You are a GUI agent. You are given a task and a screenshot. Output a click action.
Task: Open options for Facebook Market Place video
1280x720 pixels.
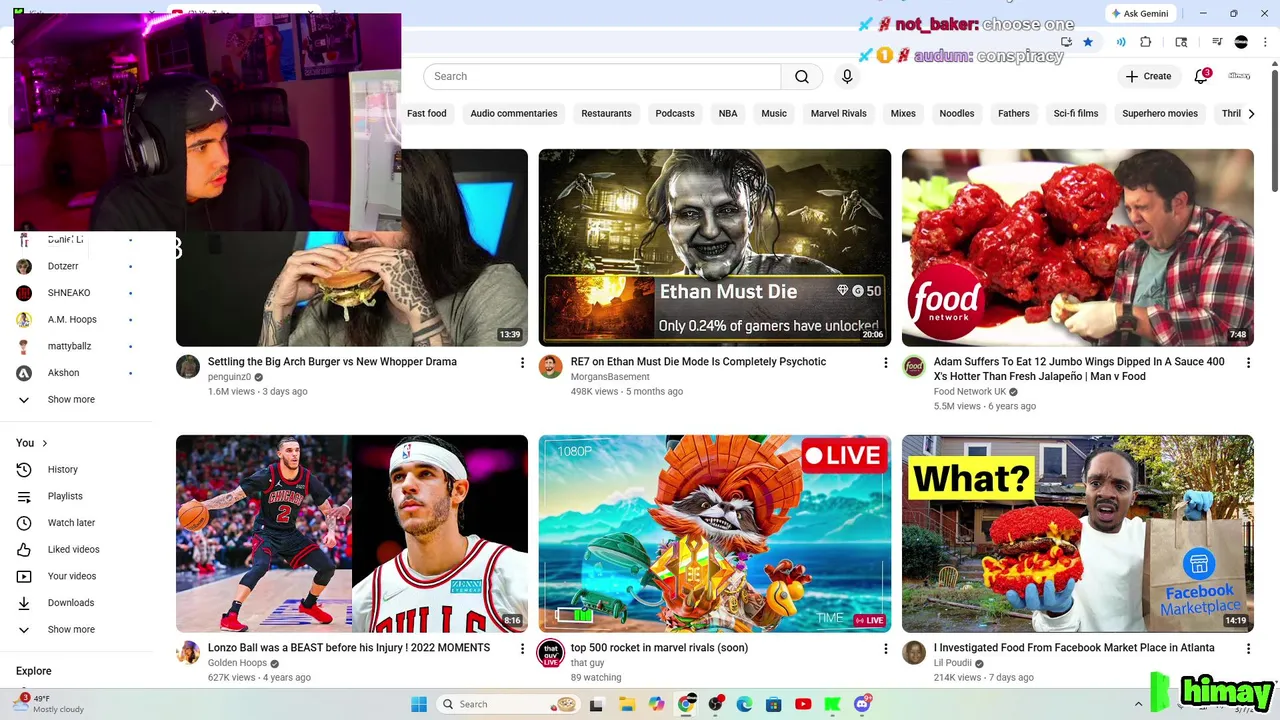coord(1248,648)
